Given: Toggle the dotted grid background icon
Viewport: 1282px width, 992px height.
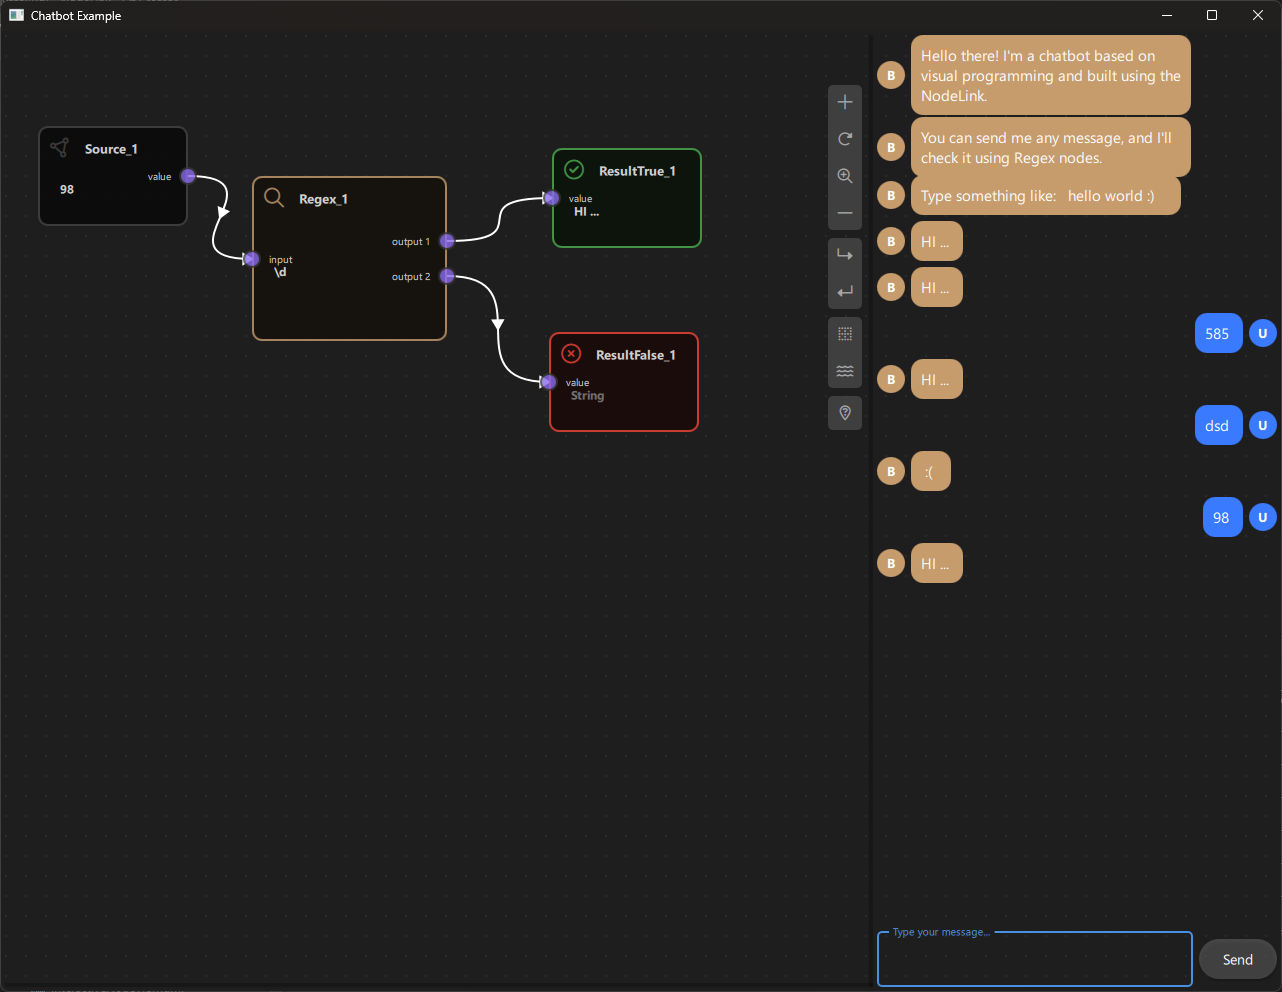Looking at the screenshot, I should pyautogui.click(x=845, y=333).
